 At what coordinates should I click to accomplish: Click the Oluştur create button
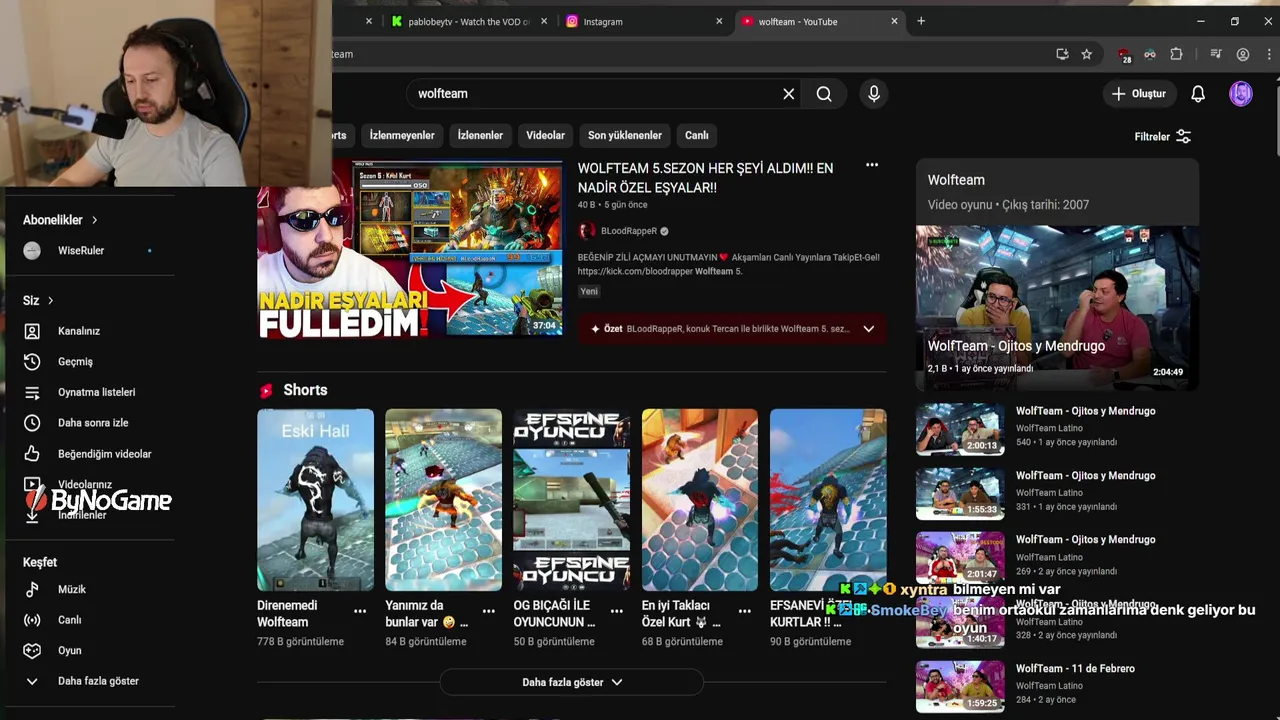[1138, 94]
